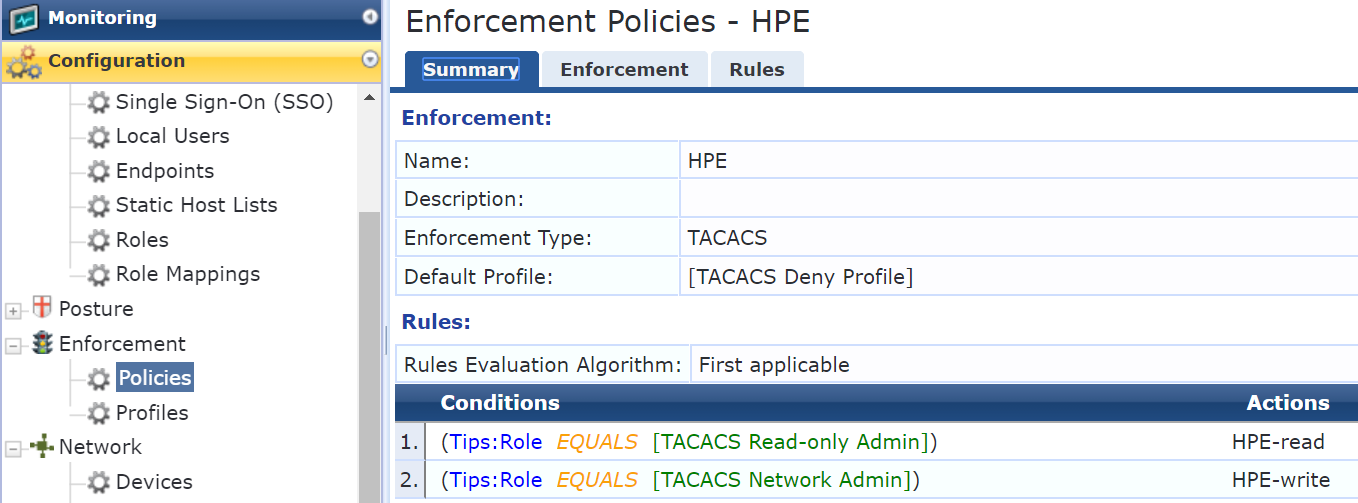Click the Actions column header
1358x503 pixels.
pos(1288,403)
